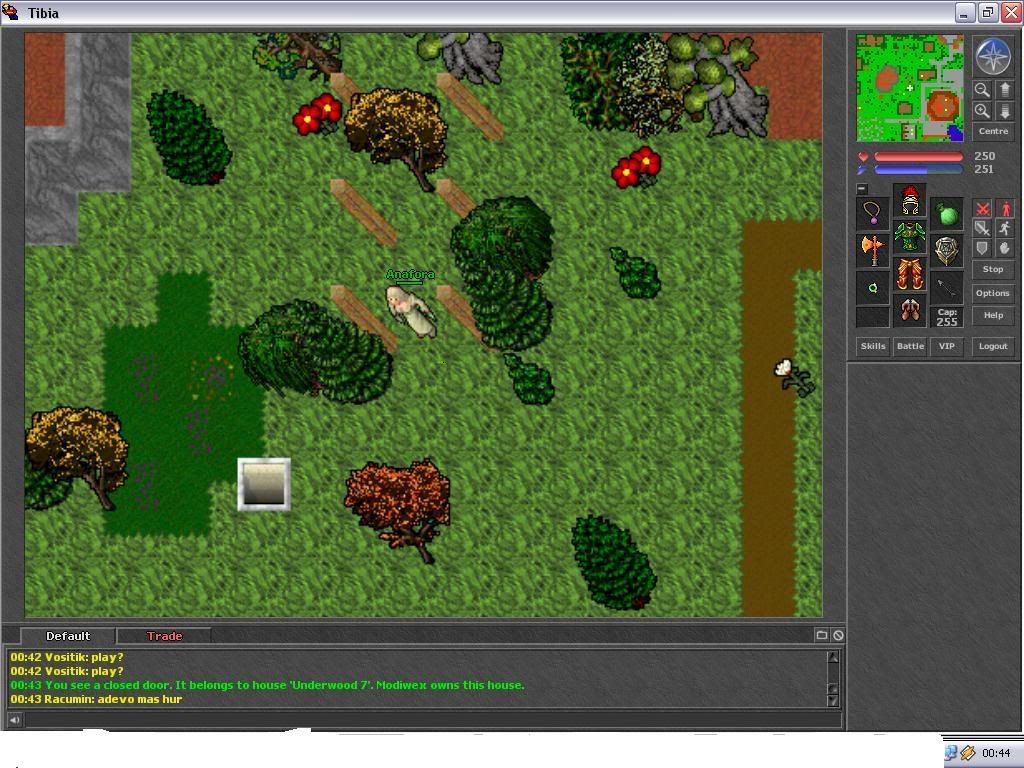The width and height of the screenshot is (1024, 768).
Task: Open the VIP list
Action: 947,346
